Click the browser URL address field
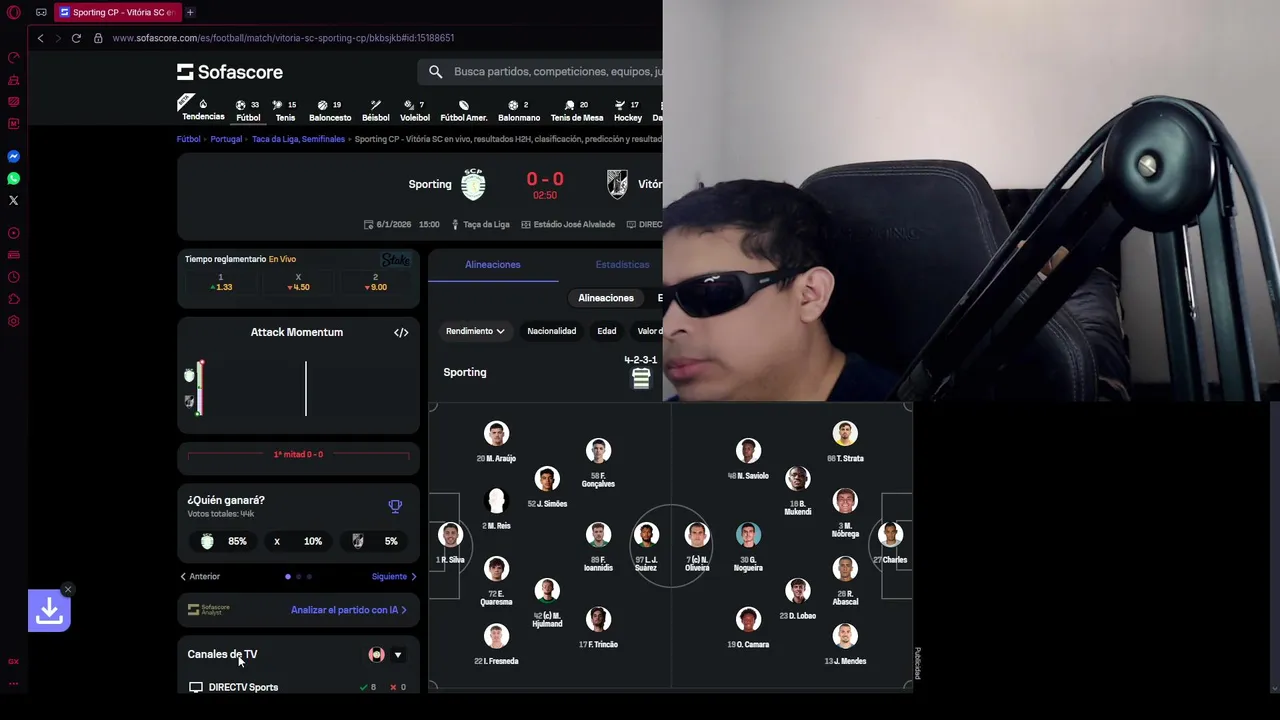The height and width of the screenshot is (720, 1280). [283, 38]
